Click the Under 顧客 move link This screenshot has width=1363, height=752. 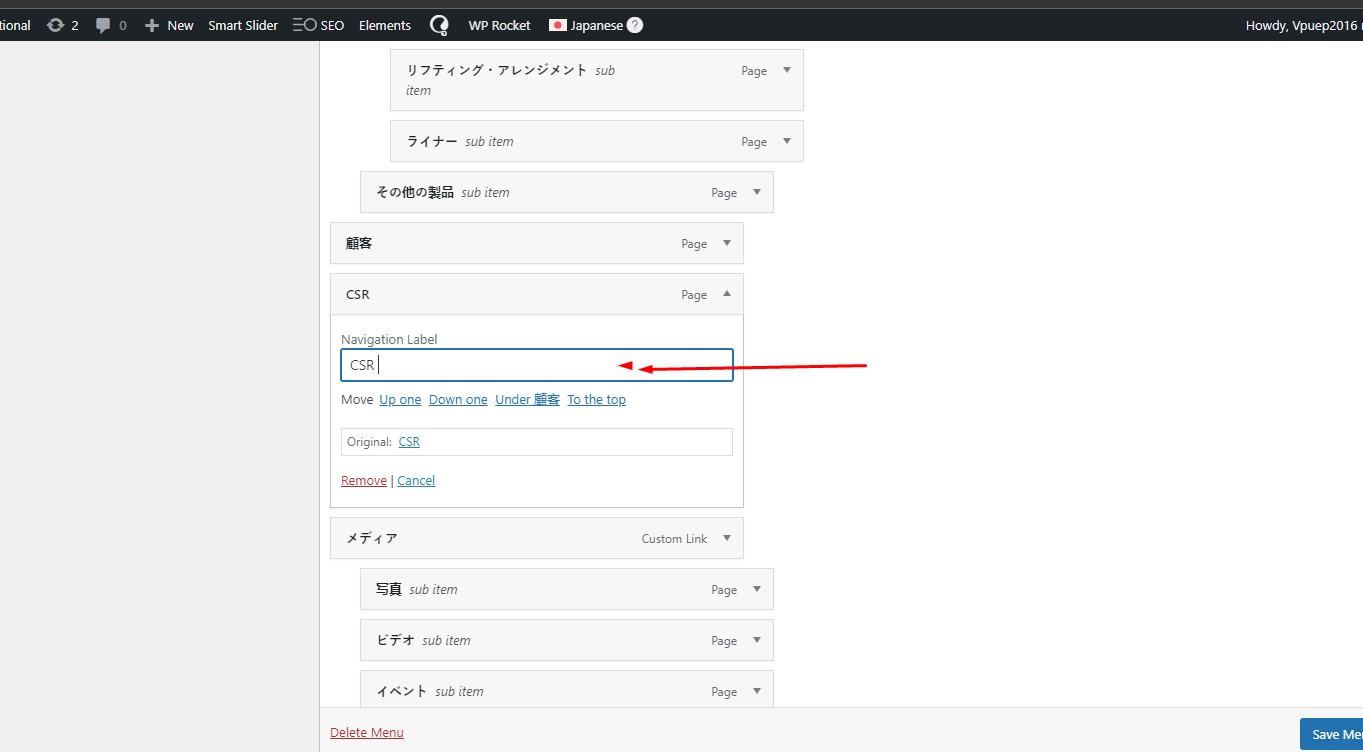coord(527,399)
